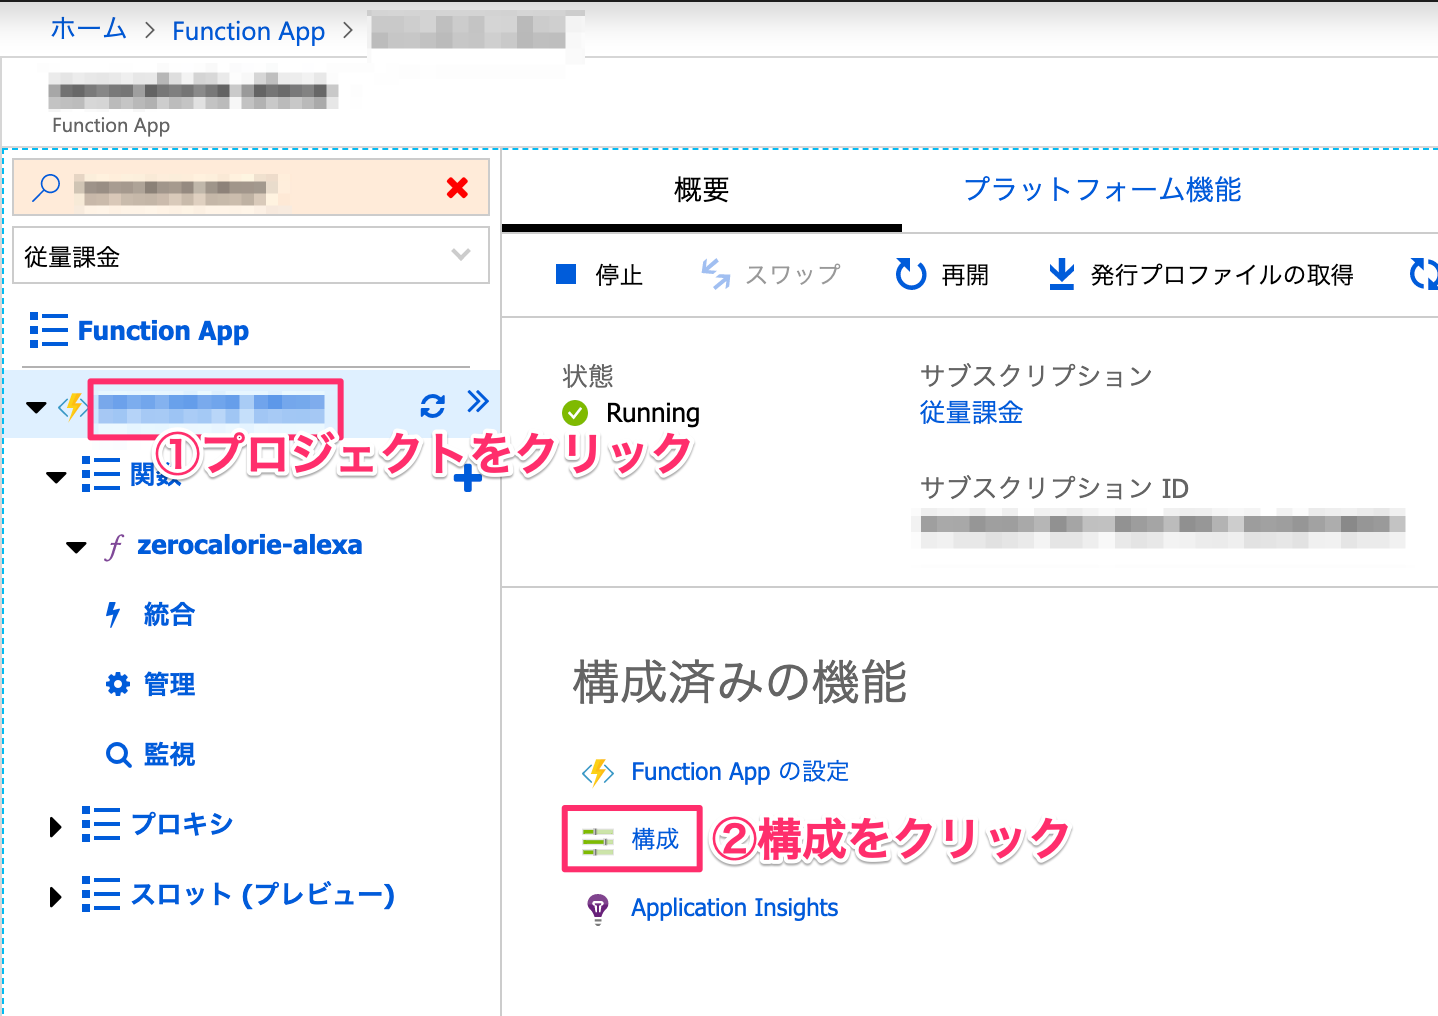The height and width of the screenshot is (1016, 1438).
Task: Go to ホーム breadcrumb
Action: (88, 29)
